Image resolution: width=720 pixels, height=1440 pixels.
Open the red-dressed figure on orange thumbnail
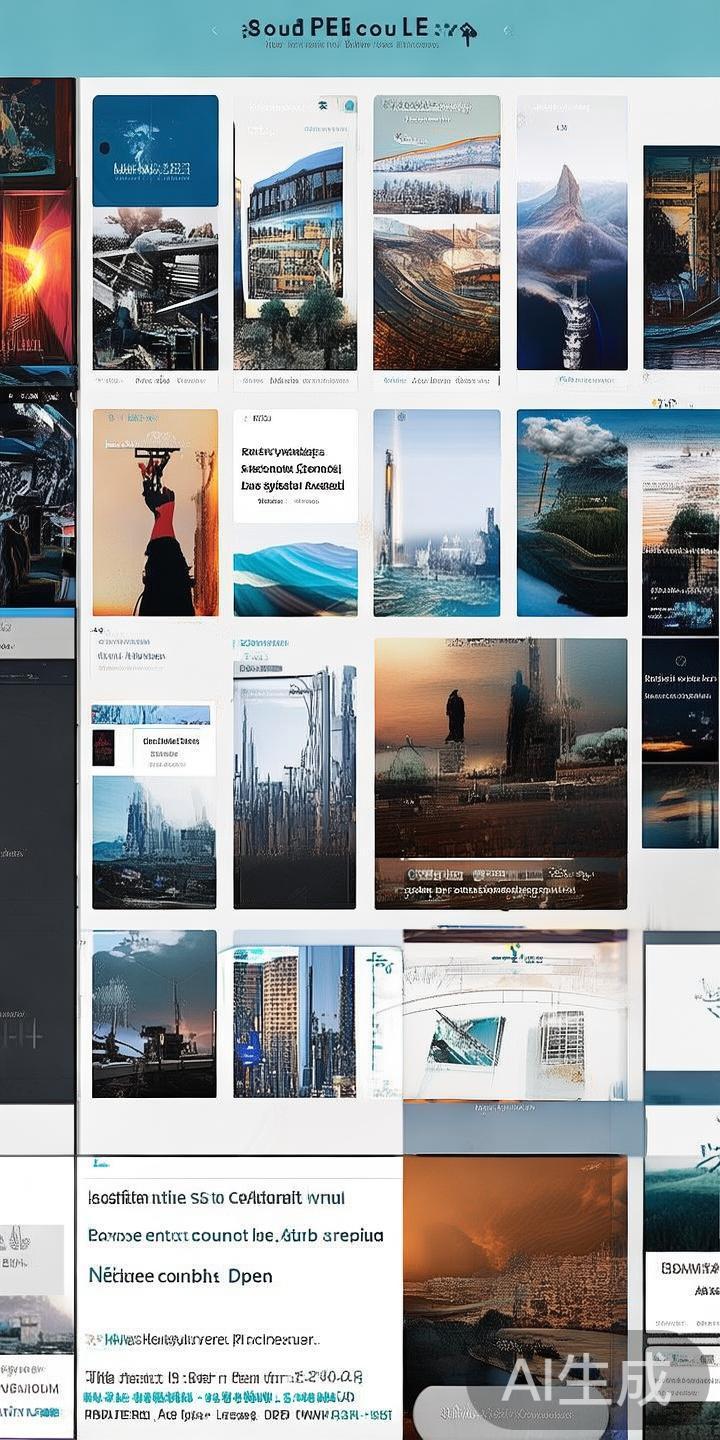[x=155, y=512]
